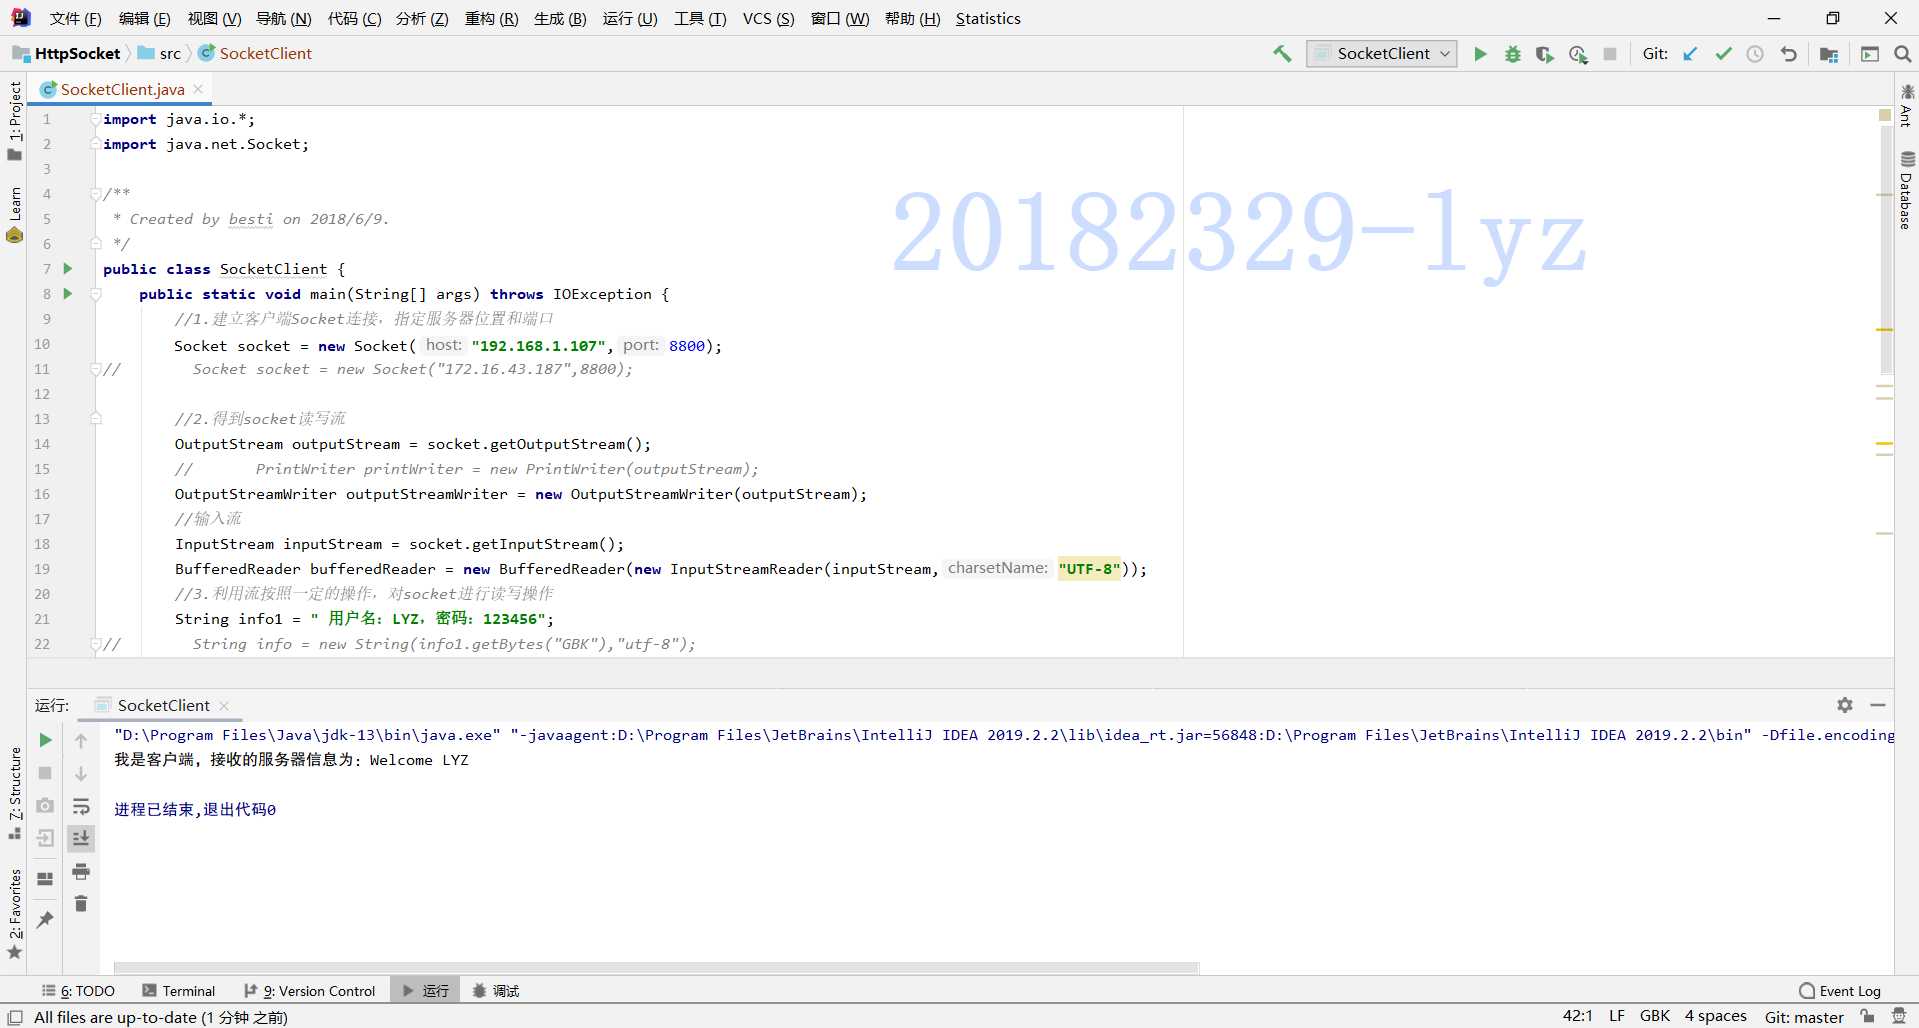Open the Statistics menu
The width and height of the screenshot is (1919, 1028).
point(988,18)
